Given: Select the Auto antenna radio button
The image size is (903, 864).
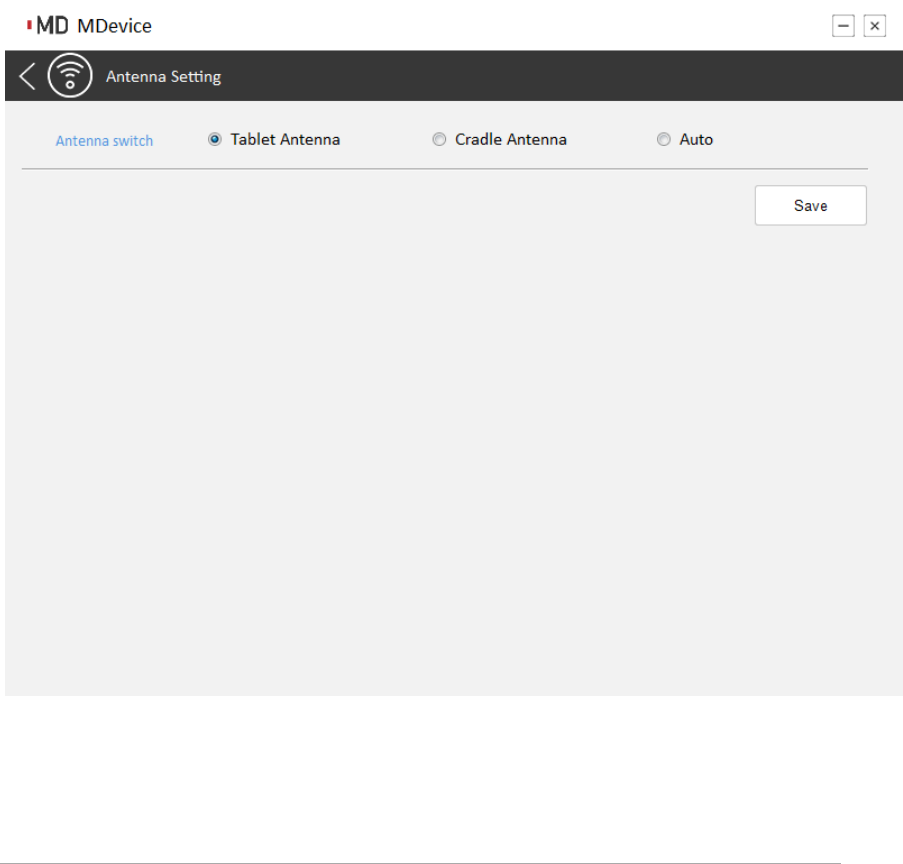Looking at the screenshot, I should tap(663, 139).
